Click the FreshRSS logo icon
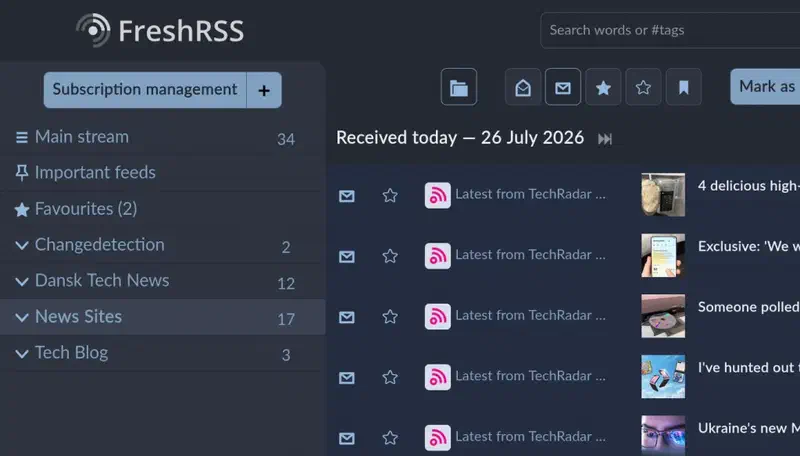The height and width of the screenshot is (456, 800). pos(93,30)
